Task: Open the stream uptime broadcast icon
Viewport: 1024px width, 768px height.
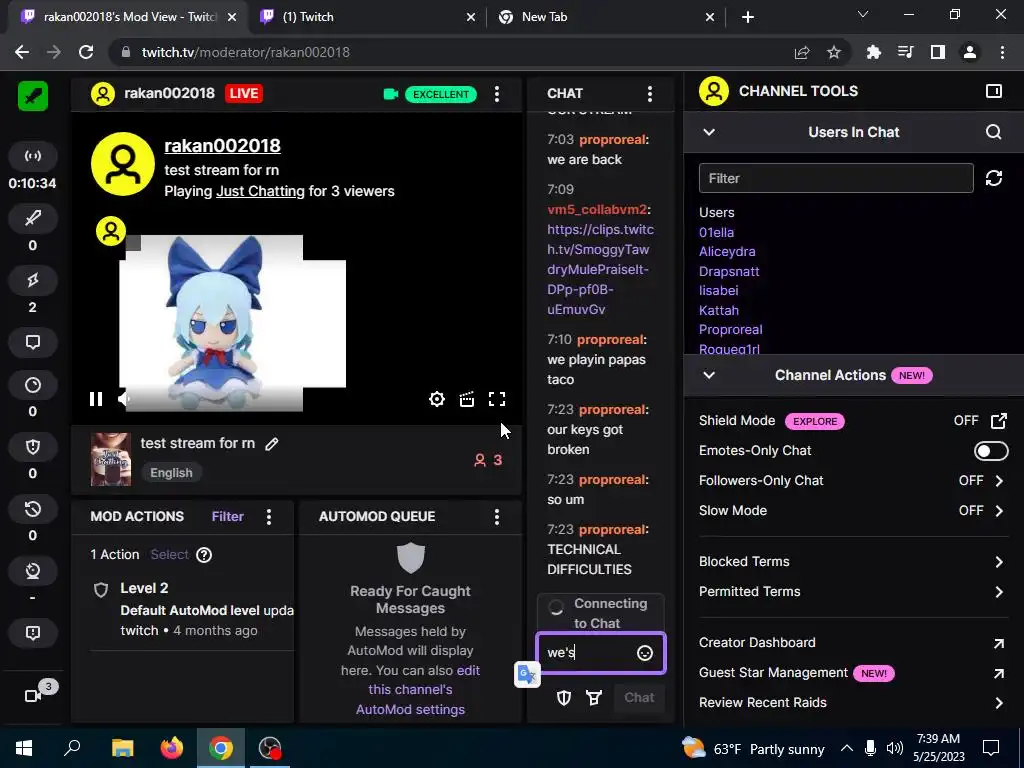Action: (33, 156)
